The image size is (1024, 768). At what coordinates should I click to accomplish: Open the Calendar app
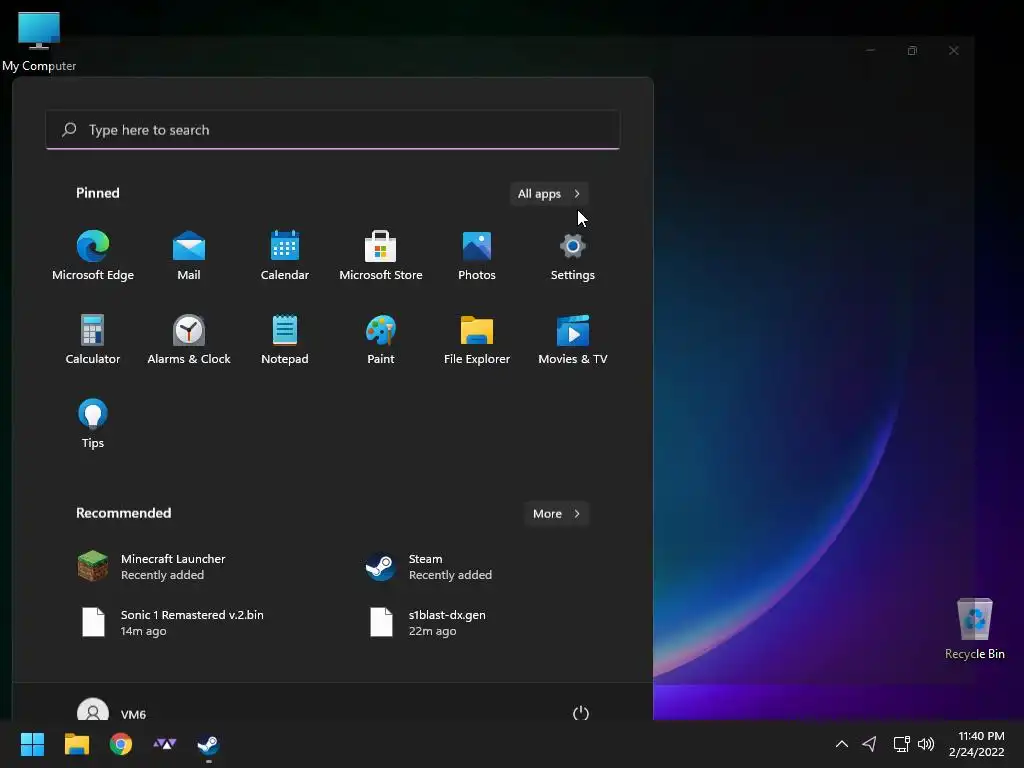pyautogui.click(x=285, y=255)
